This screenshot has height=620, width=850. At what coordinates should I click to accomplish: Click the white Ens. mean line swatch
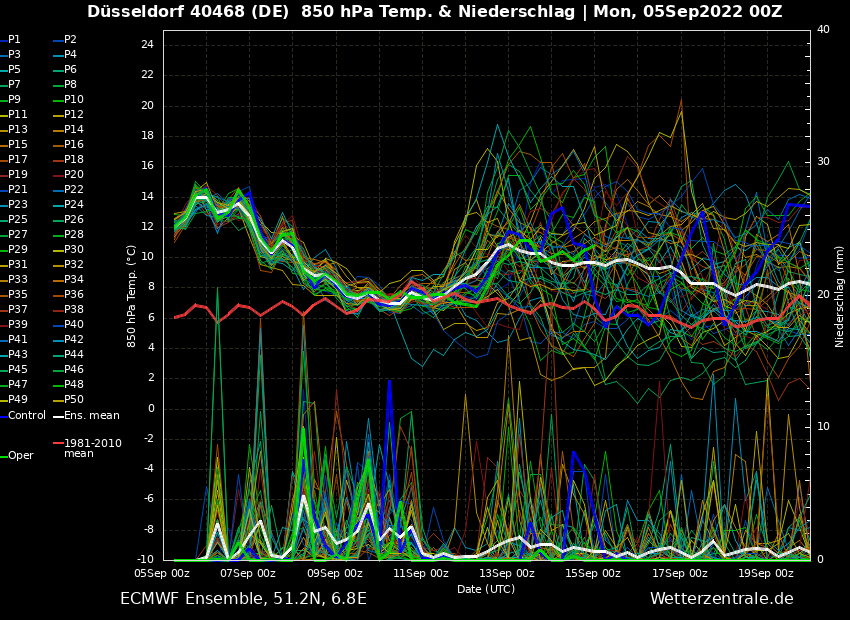point(58,416)
